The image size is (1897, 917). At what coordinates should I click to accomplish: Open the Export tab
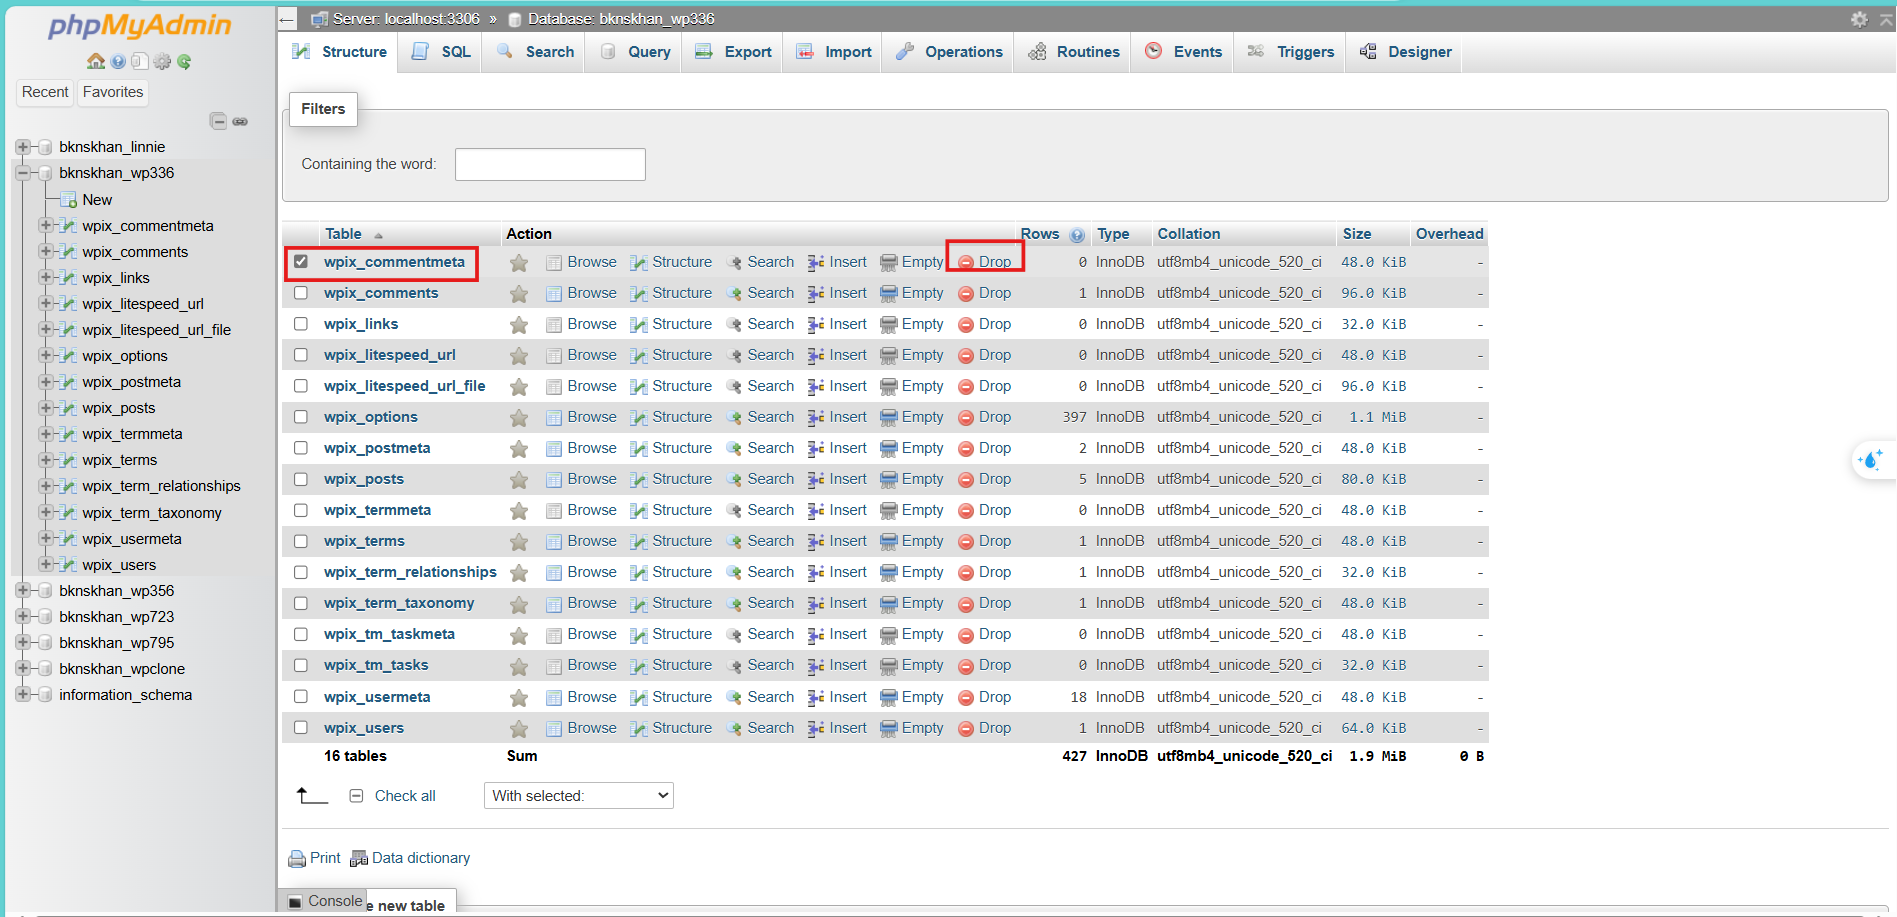coord(733,52)
